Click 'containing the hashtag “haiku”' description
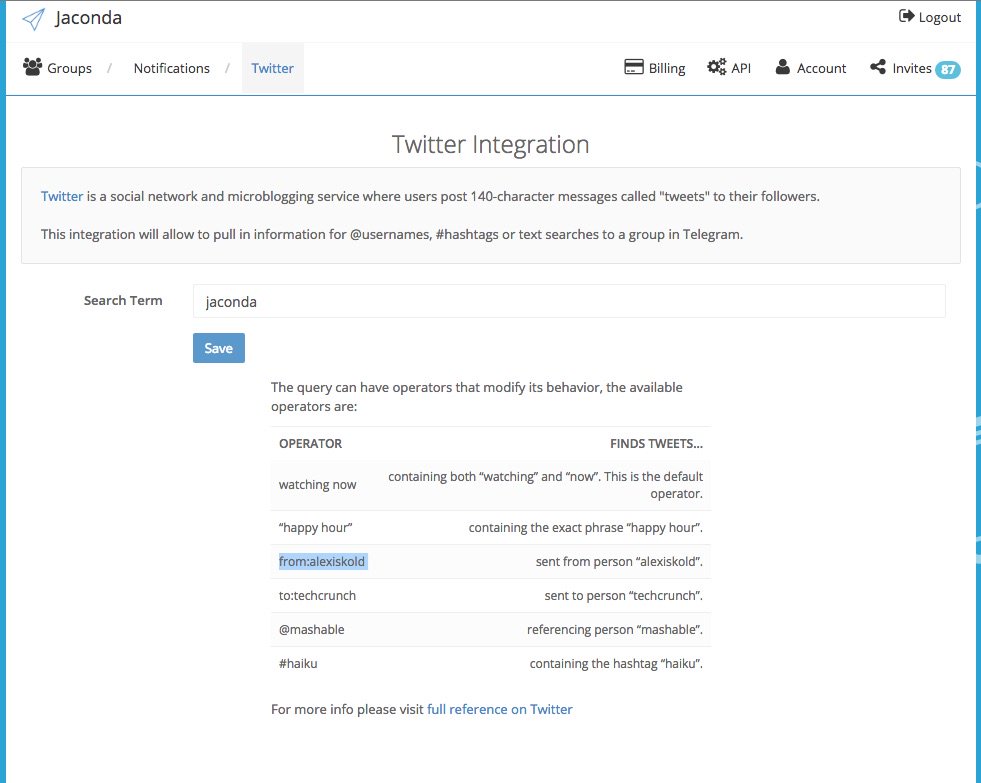The height and width of the screenshot is (783, 981). click(x=616, y=664)
